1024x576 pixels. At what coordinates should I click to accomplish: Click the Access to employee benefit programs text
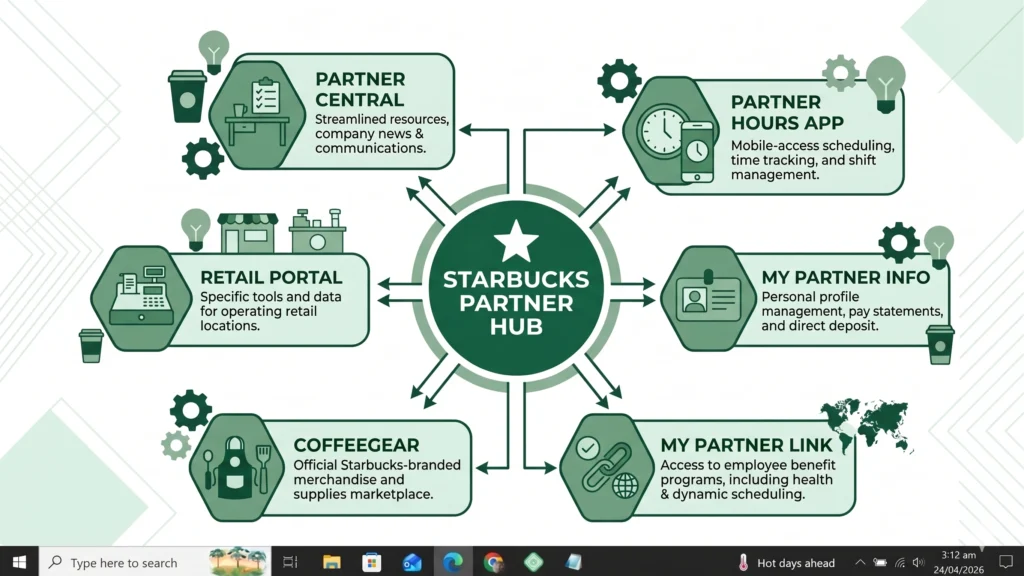tap(748, 479)
